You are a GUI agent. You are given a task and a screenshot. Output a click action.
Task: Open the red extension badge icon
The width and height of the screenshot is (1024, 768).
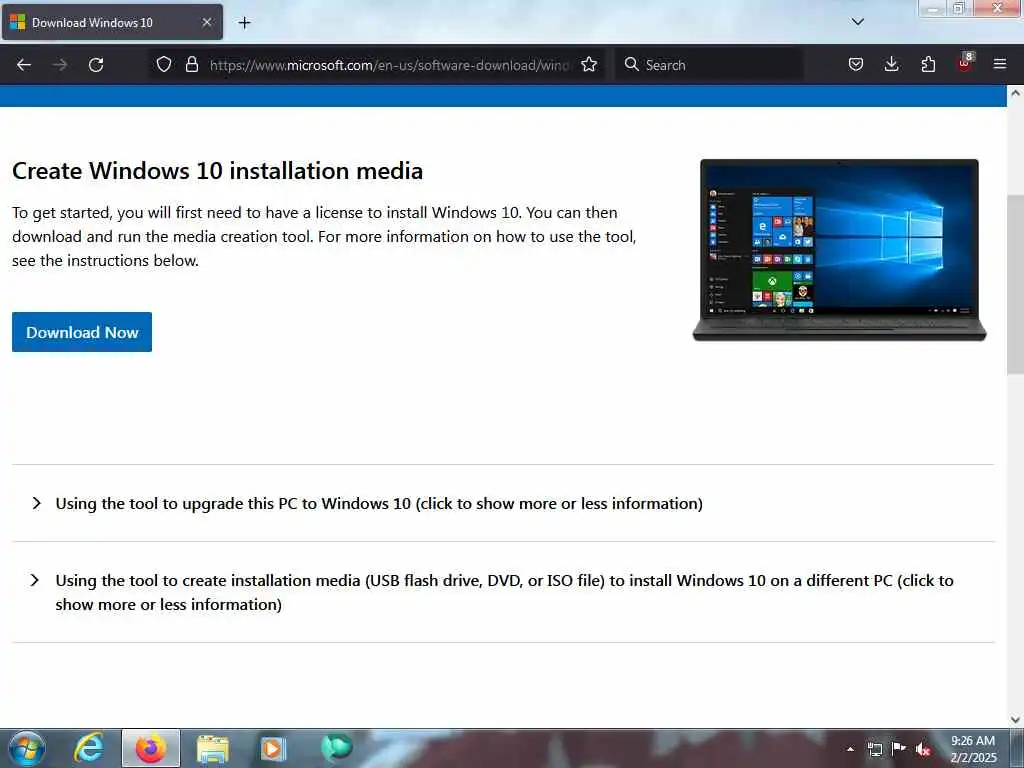965,63
